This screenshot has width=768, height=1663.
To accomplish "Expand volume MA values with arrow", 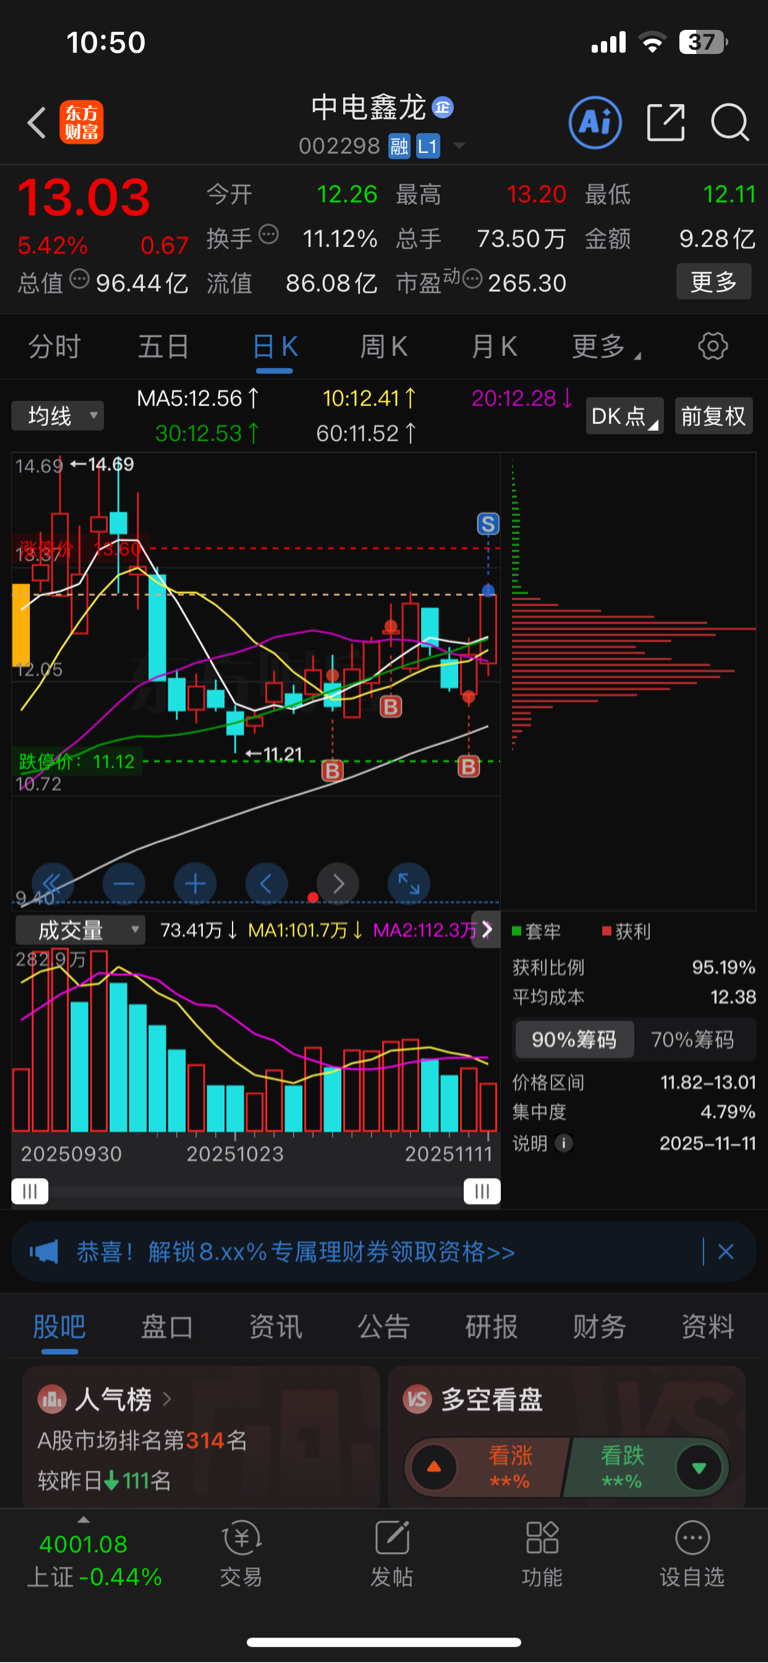I will (x=487, y=929).
